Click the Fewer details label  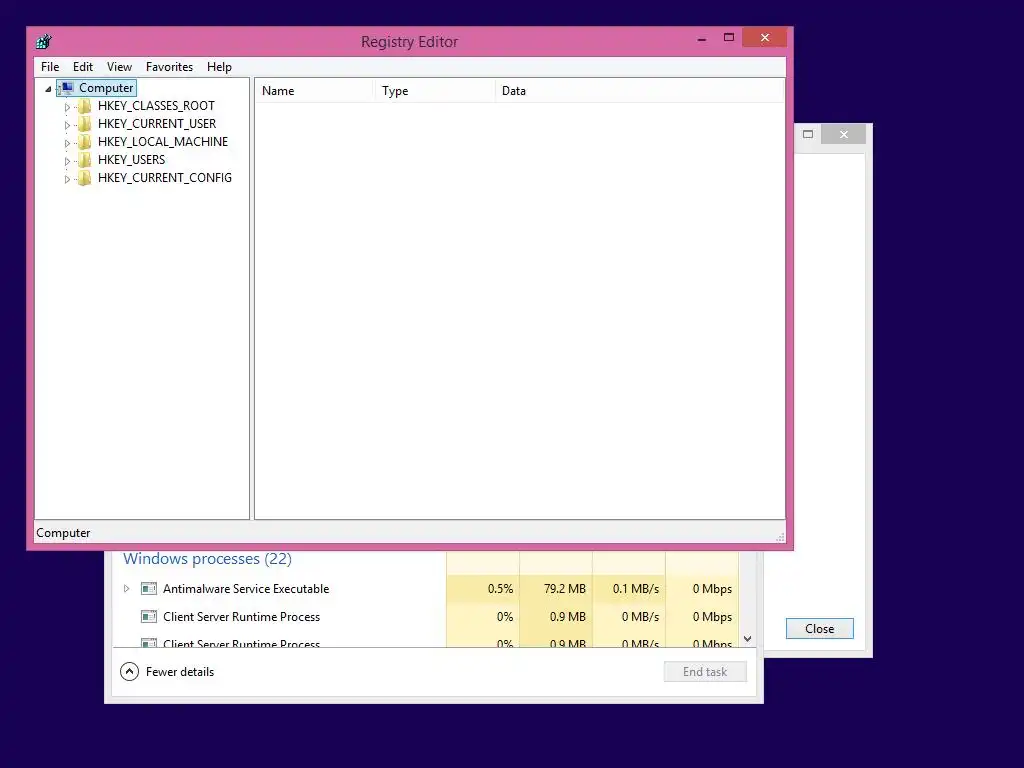coord(180,671)
